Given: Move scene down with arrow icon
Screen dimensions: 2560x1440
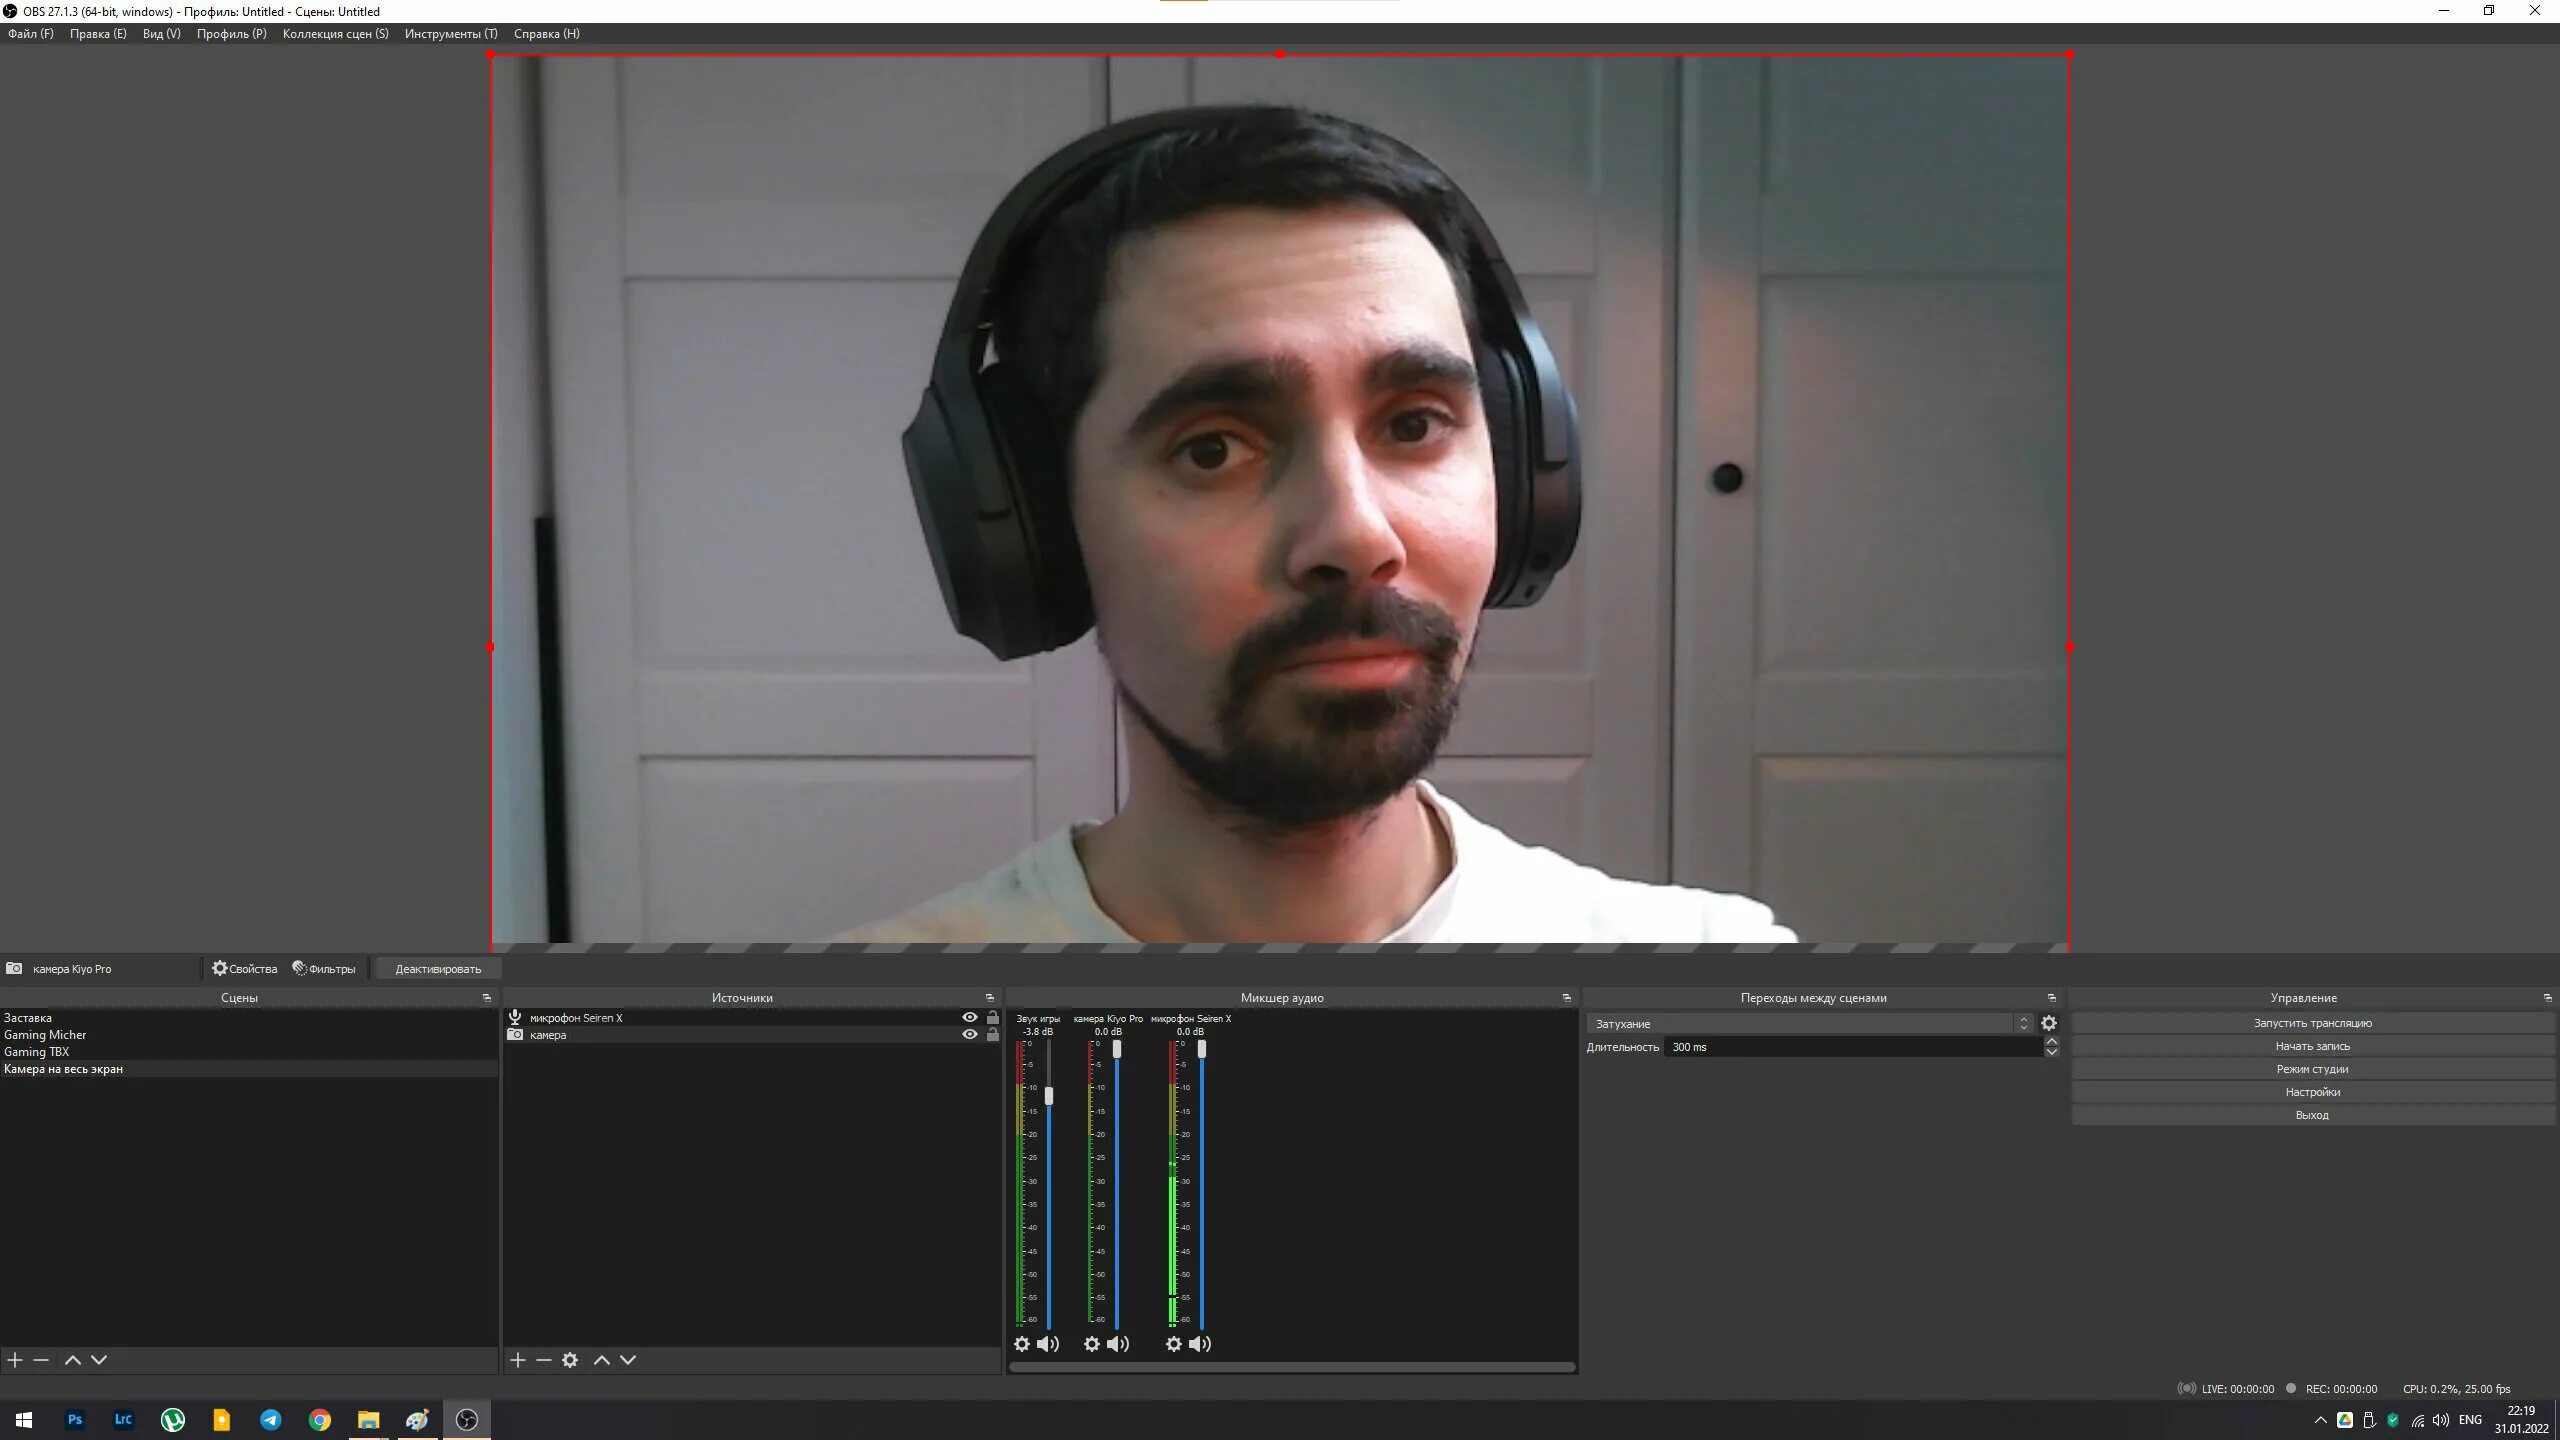Looking at the screenshot, I should [x=99, y=1360].
